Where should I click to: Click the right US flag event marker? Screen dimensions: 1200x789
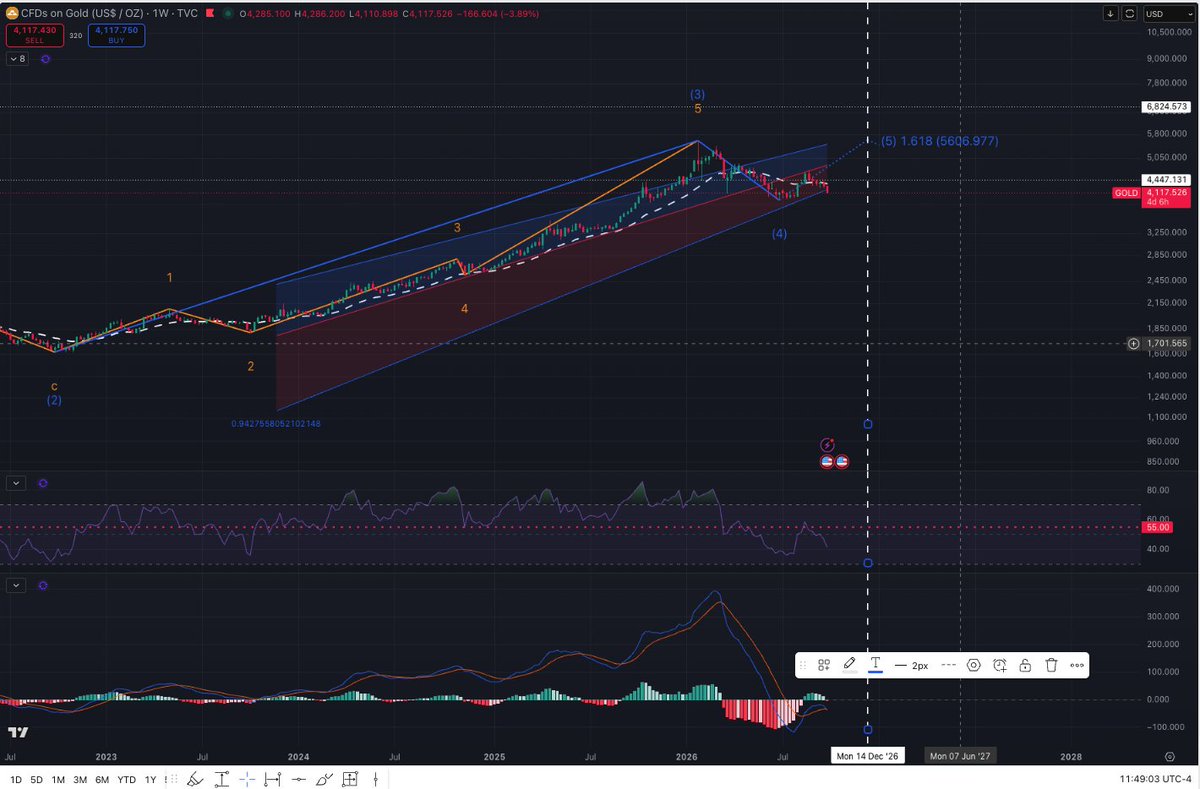[x=842, y=461]
